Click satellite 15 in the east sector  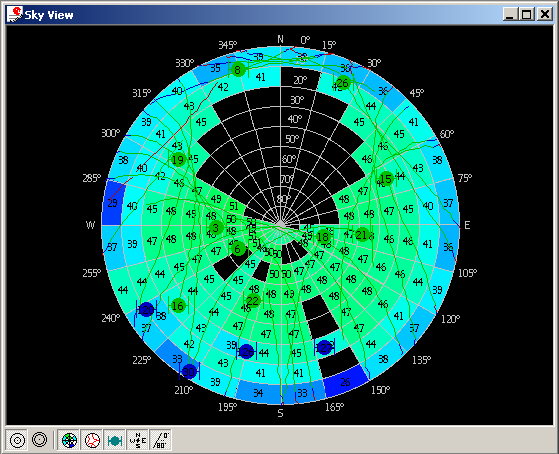point(386,178)
